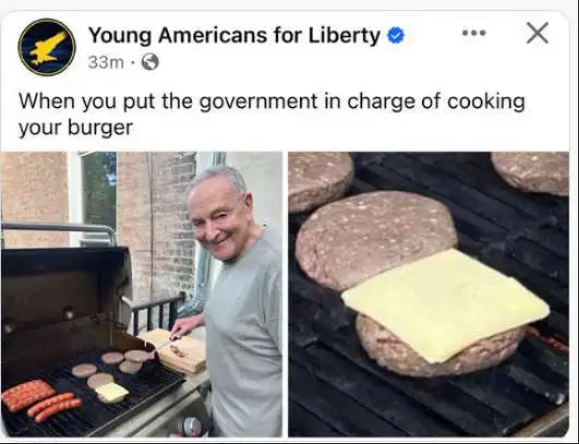Click the words "your burger" in caption

[x=76, y=128]
